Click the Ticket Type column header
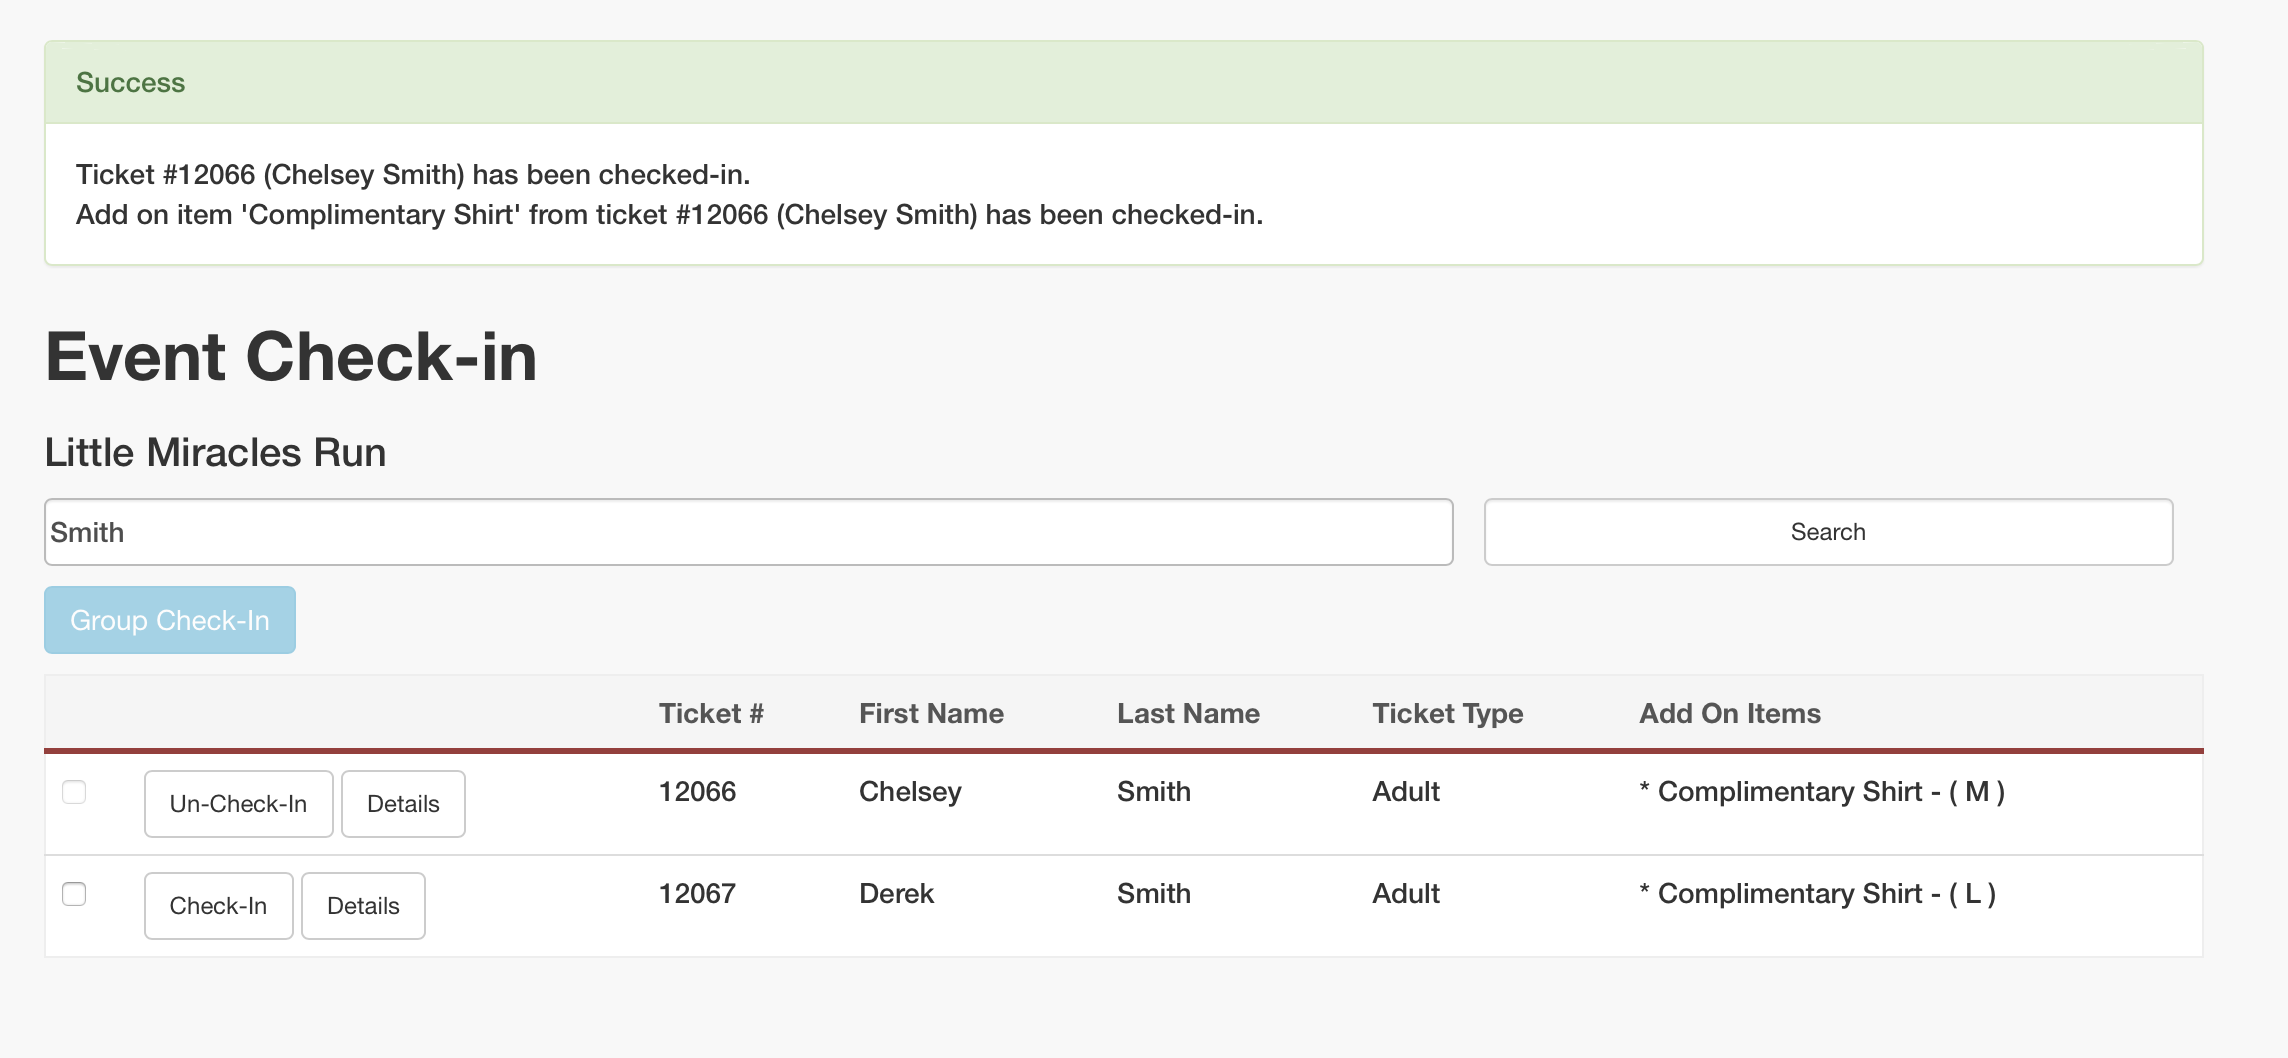This screenshot has height=1058, width=2288. pyautogui.click(x=1447, y=714)
